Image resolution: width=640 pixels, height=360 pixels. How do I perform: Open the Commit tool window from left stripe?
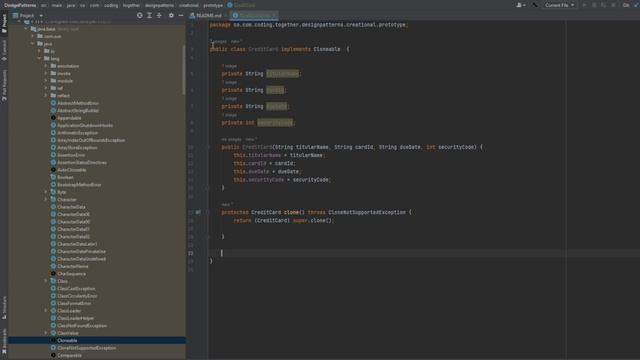[4, 50]
